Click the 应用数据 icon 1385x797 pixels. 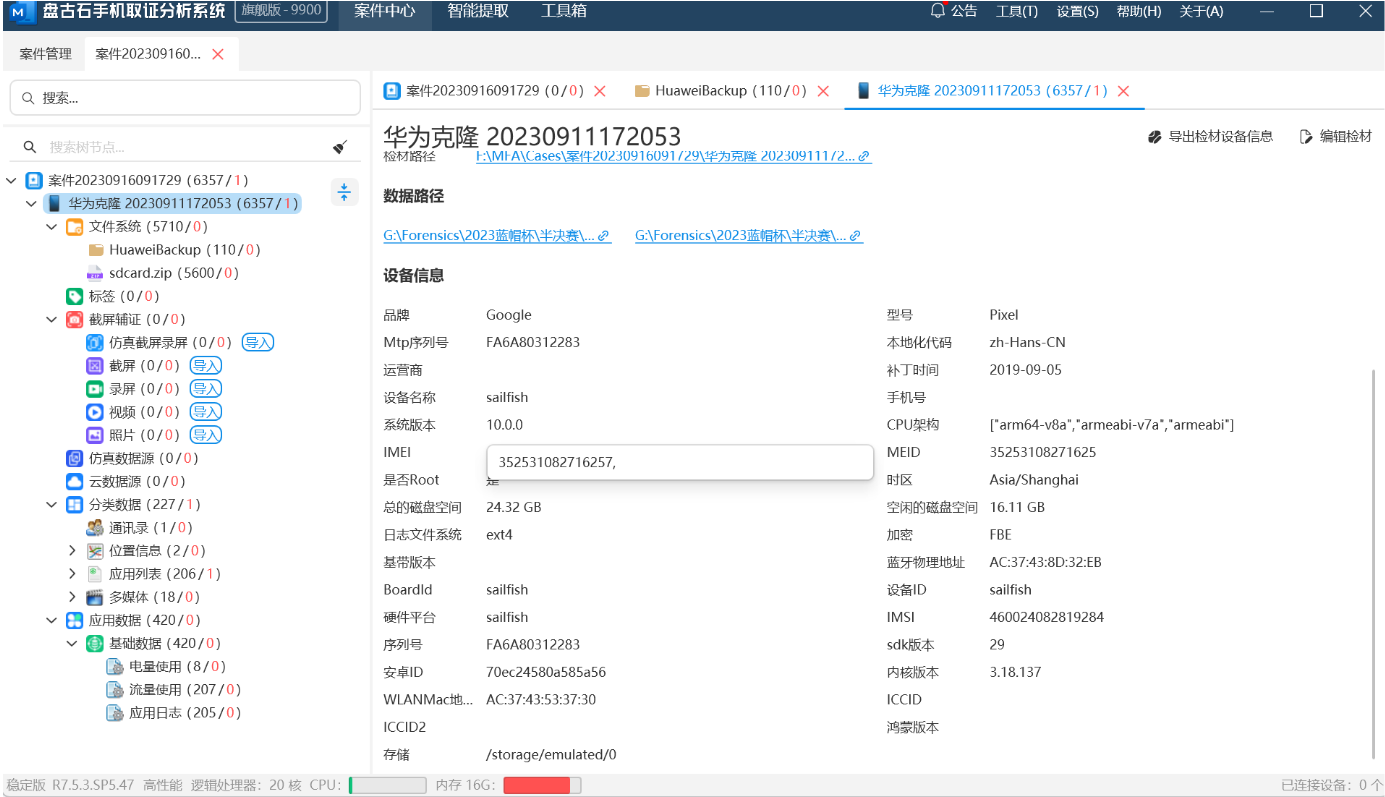74,620
